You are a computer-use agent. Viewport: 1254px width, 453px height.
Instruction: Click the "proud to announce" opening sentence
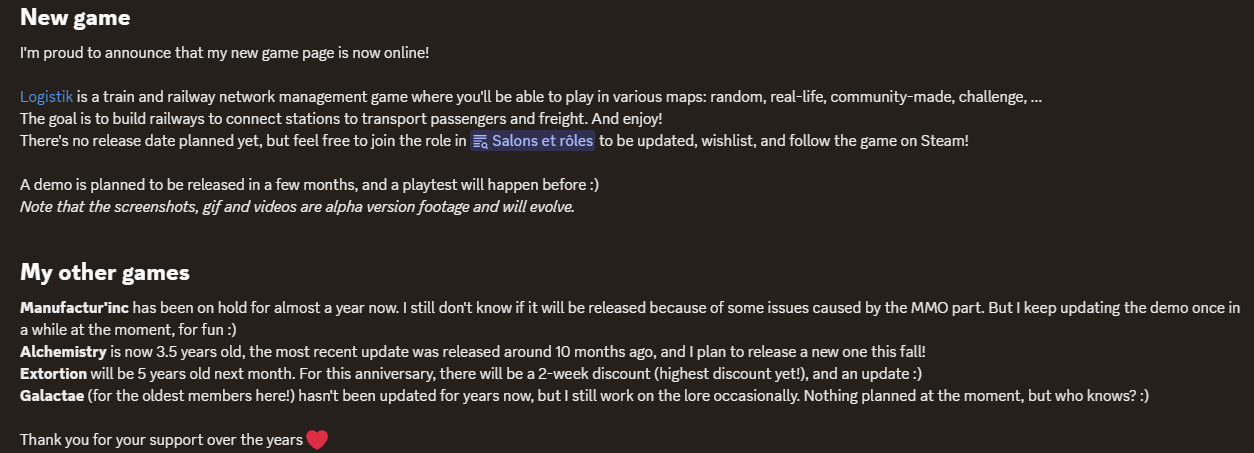pyautogui.click(x=224, y=52)
